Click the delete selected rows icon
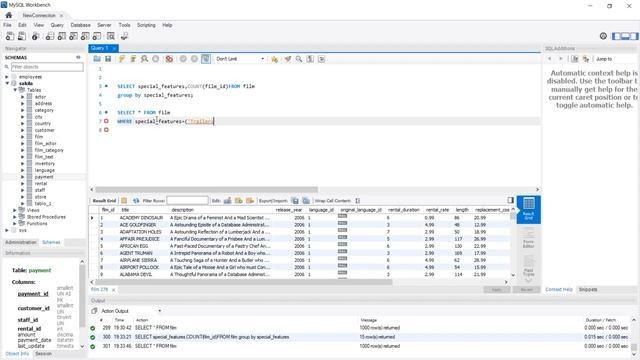Screen dimensions: 640x360 click(250, 201)
